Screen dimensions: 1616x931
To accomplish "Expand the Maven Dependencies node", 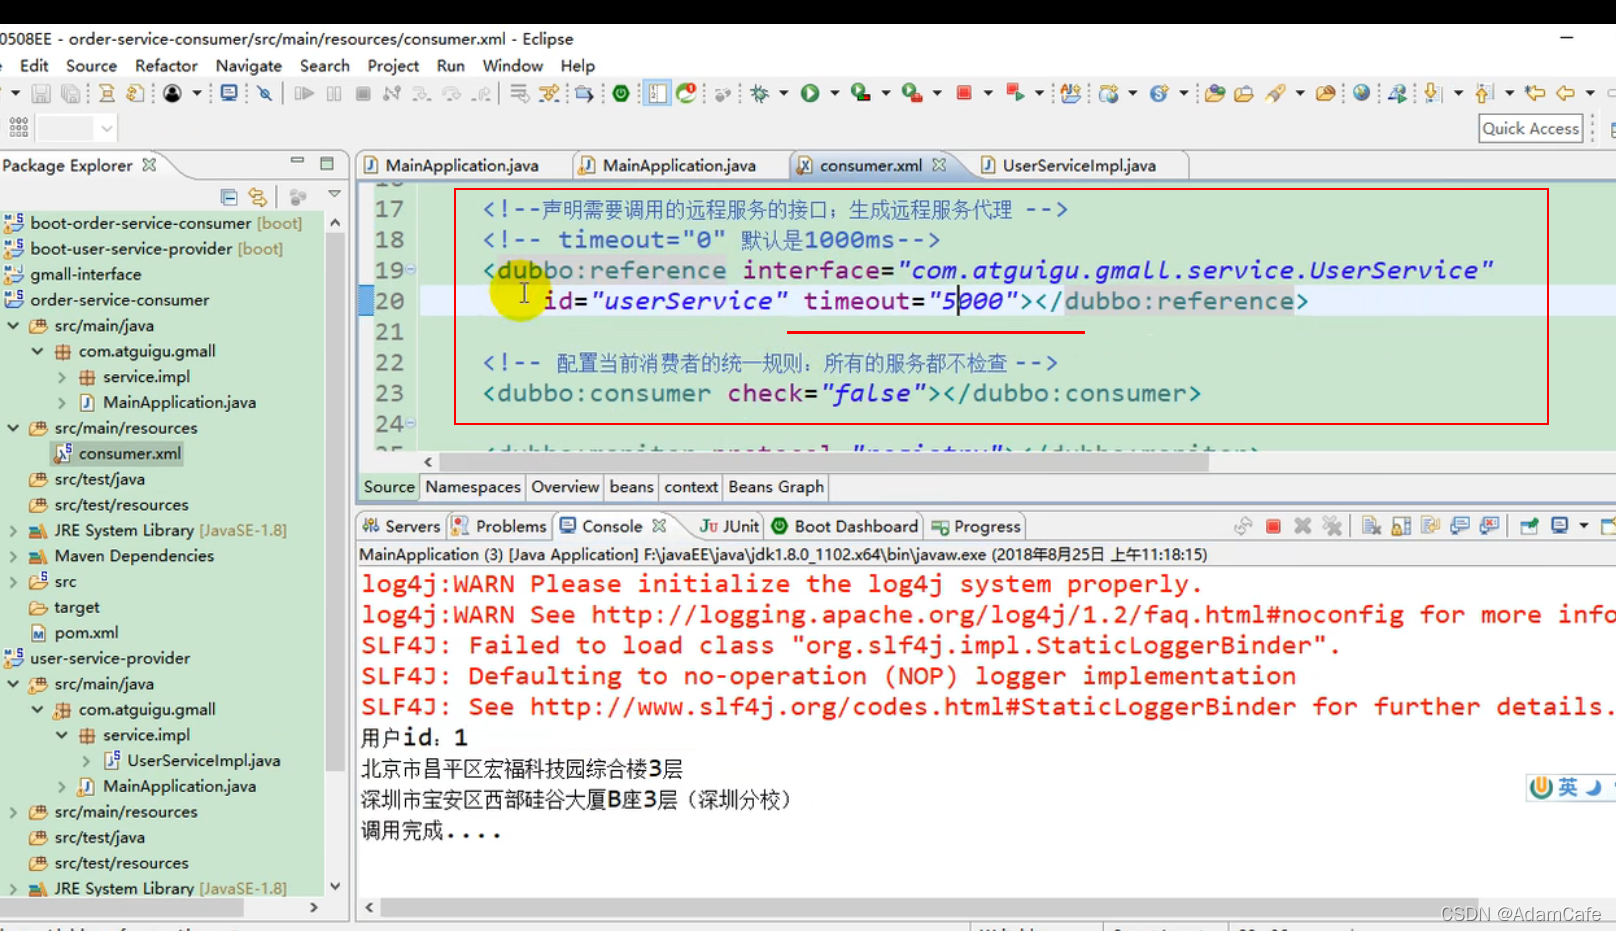I will point(13,556).
